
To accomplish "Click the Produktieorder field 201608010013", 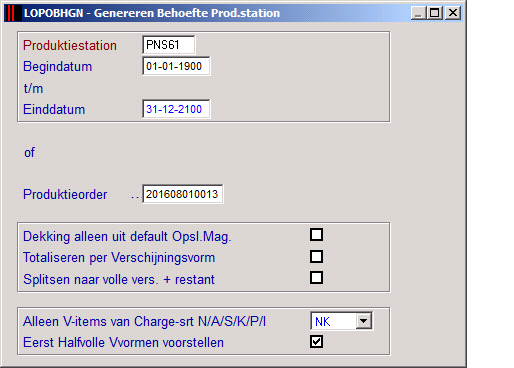I will [x=183, y=194].
